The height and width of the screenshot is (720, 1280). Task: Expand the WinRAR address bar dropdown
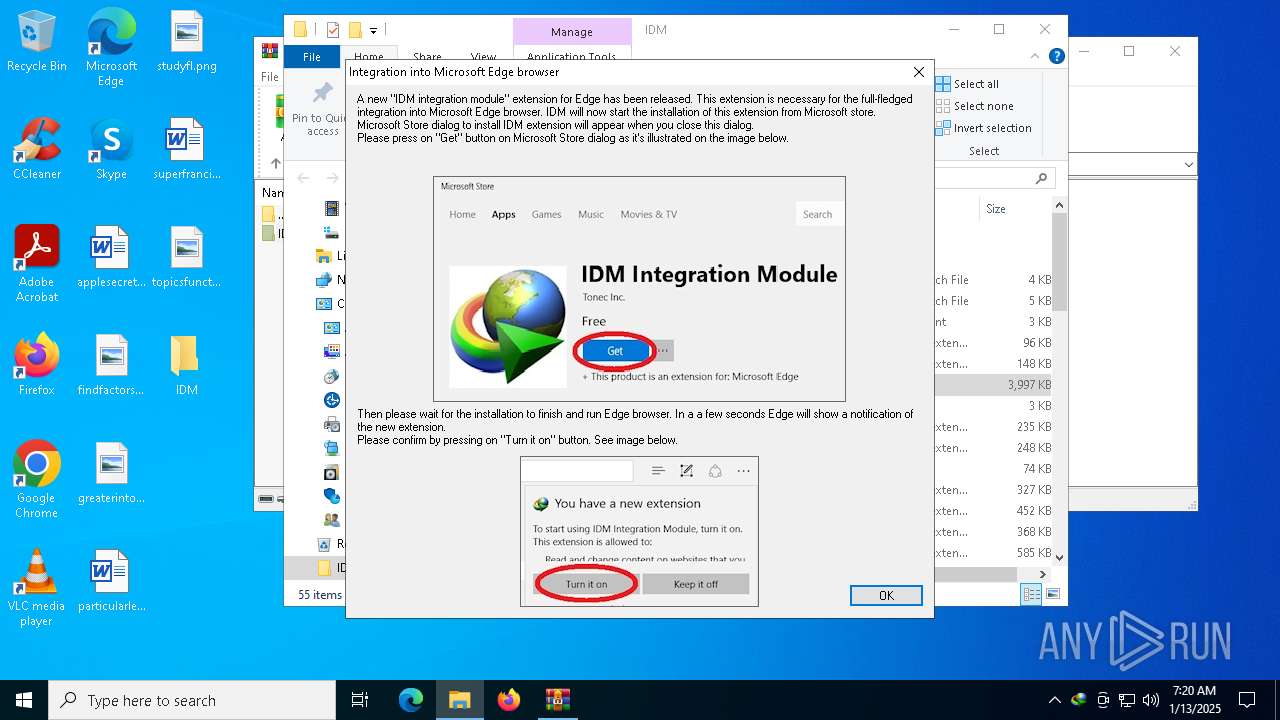(1189, 165)
